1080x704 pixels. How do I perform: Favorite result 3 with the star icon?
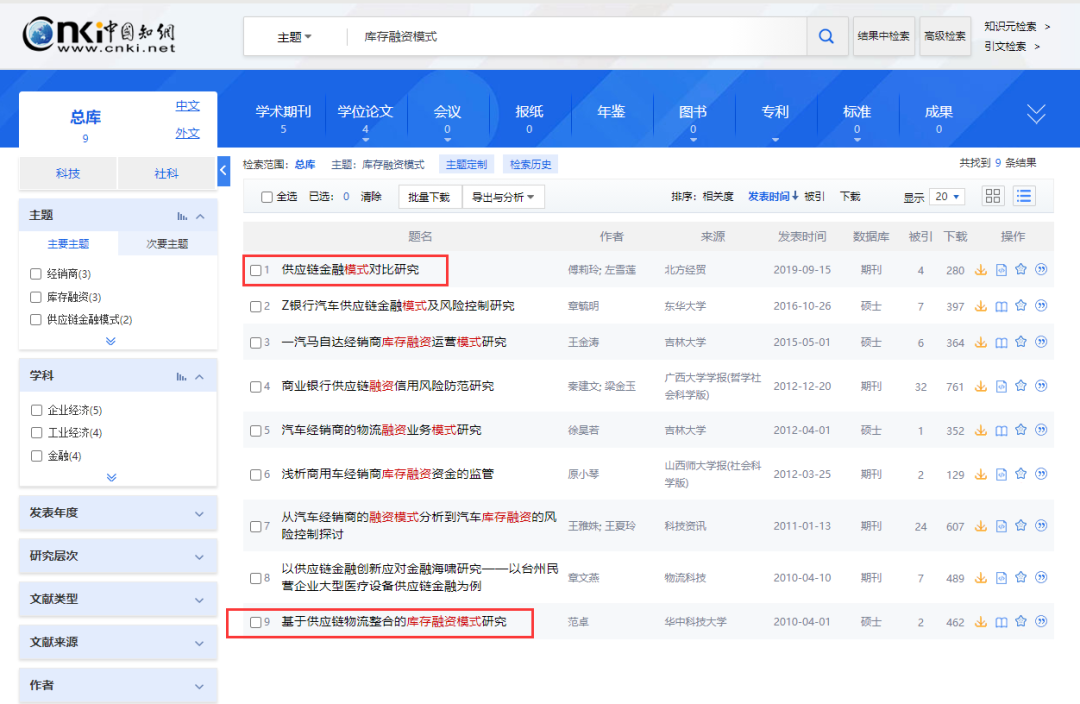[1021, 342]
